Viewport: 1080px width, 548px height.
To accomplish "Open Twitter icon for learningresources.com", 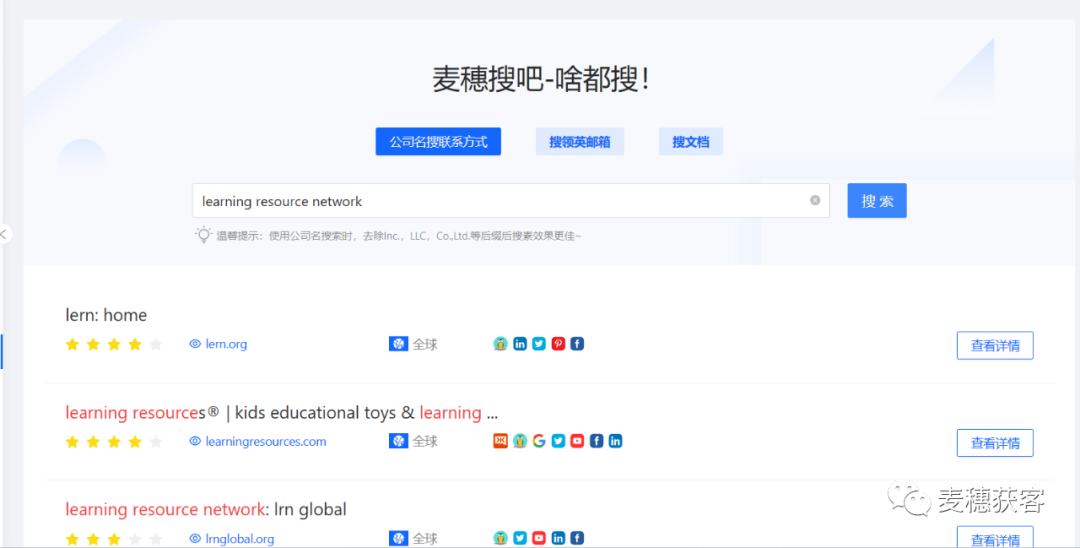I will pos(559,441).
